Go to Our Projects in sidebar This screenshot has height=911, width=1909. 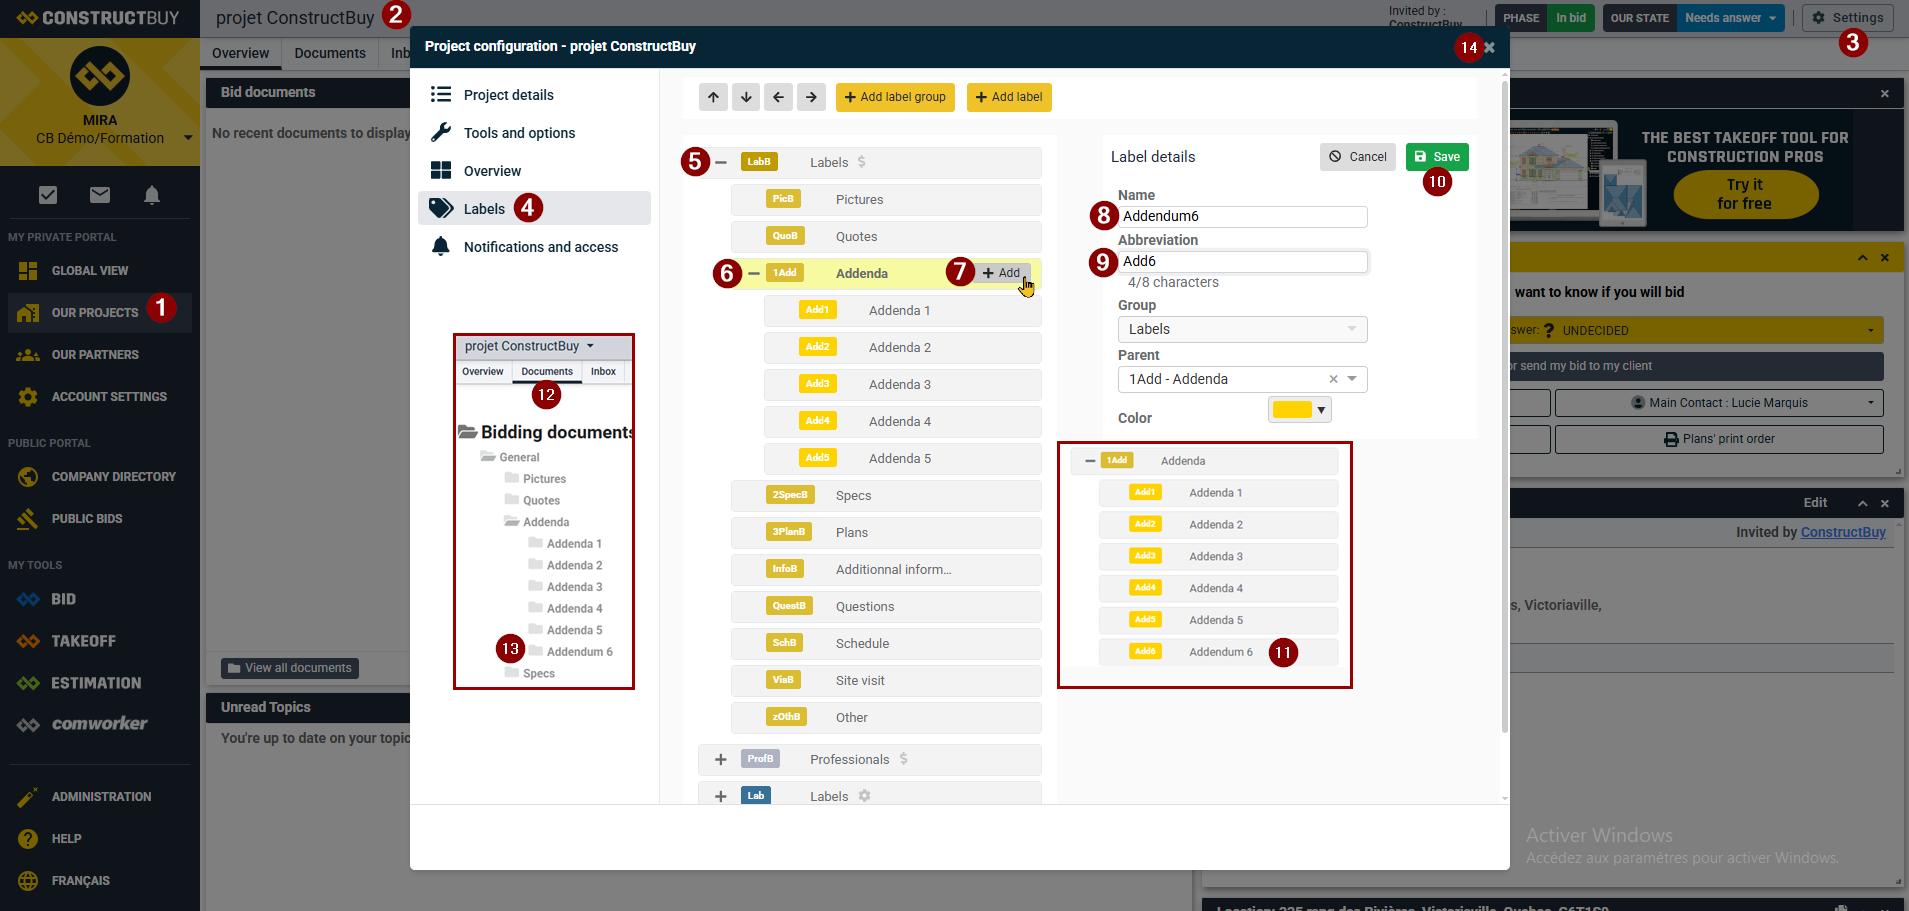click(99, 313)
